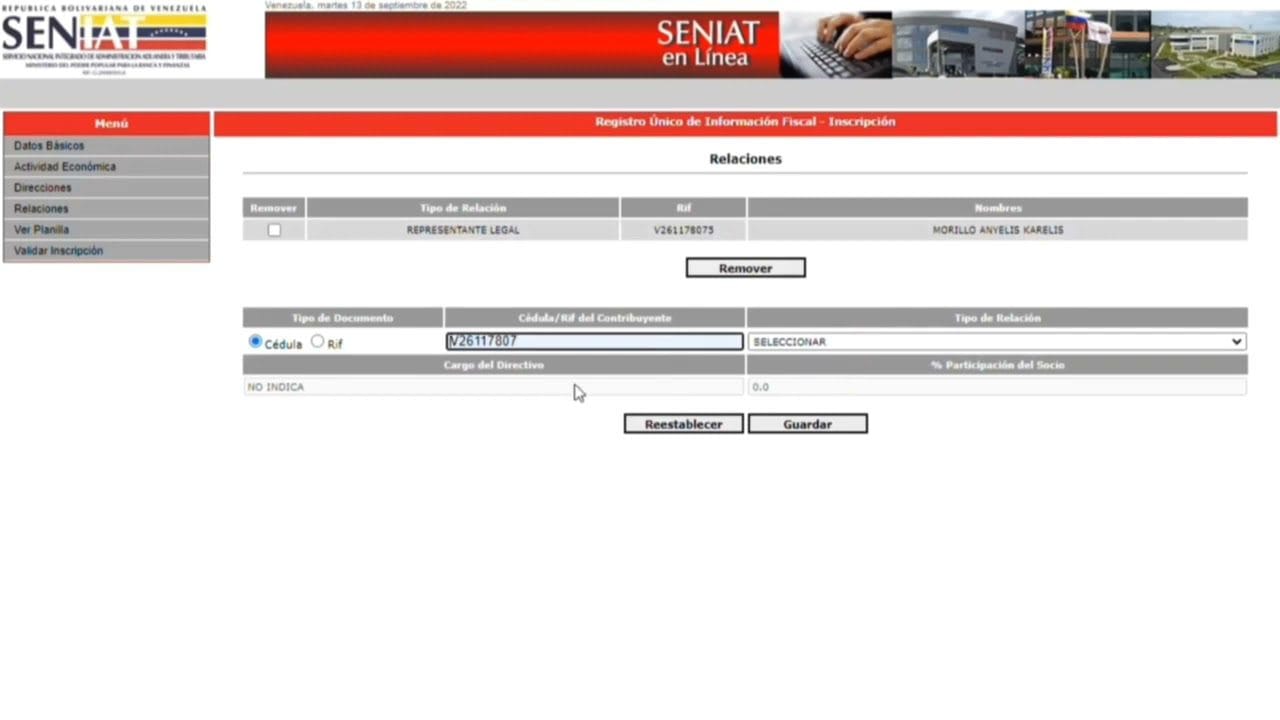This screenshot has height=720, width=1280.
Task: Click the Remover button
Action: coord(745,268)
